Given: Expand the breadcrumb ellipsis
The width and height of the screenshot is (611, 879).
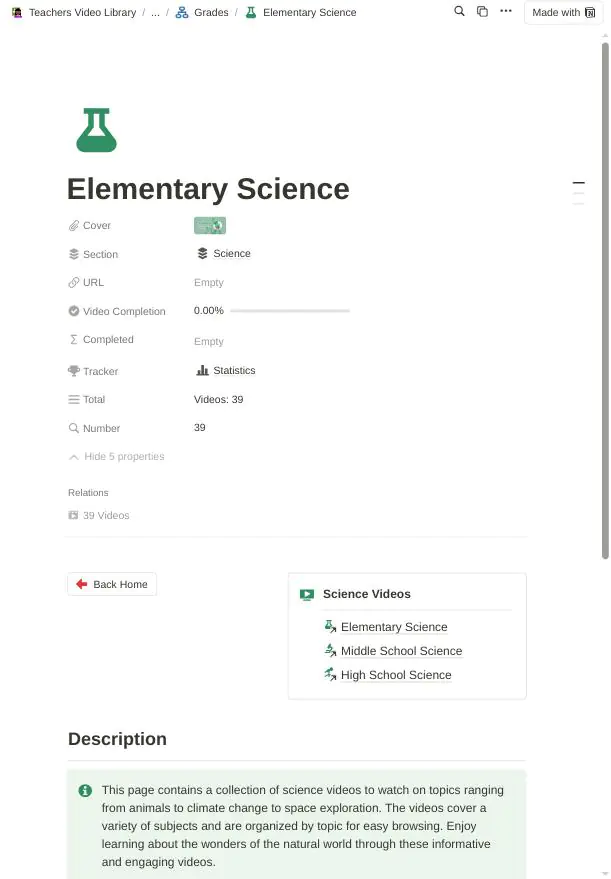Looking at the screenshot, I should pyautogui.click(x=155, y=12).
